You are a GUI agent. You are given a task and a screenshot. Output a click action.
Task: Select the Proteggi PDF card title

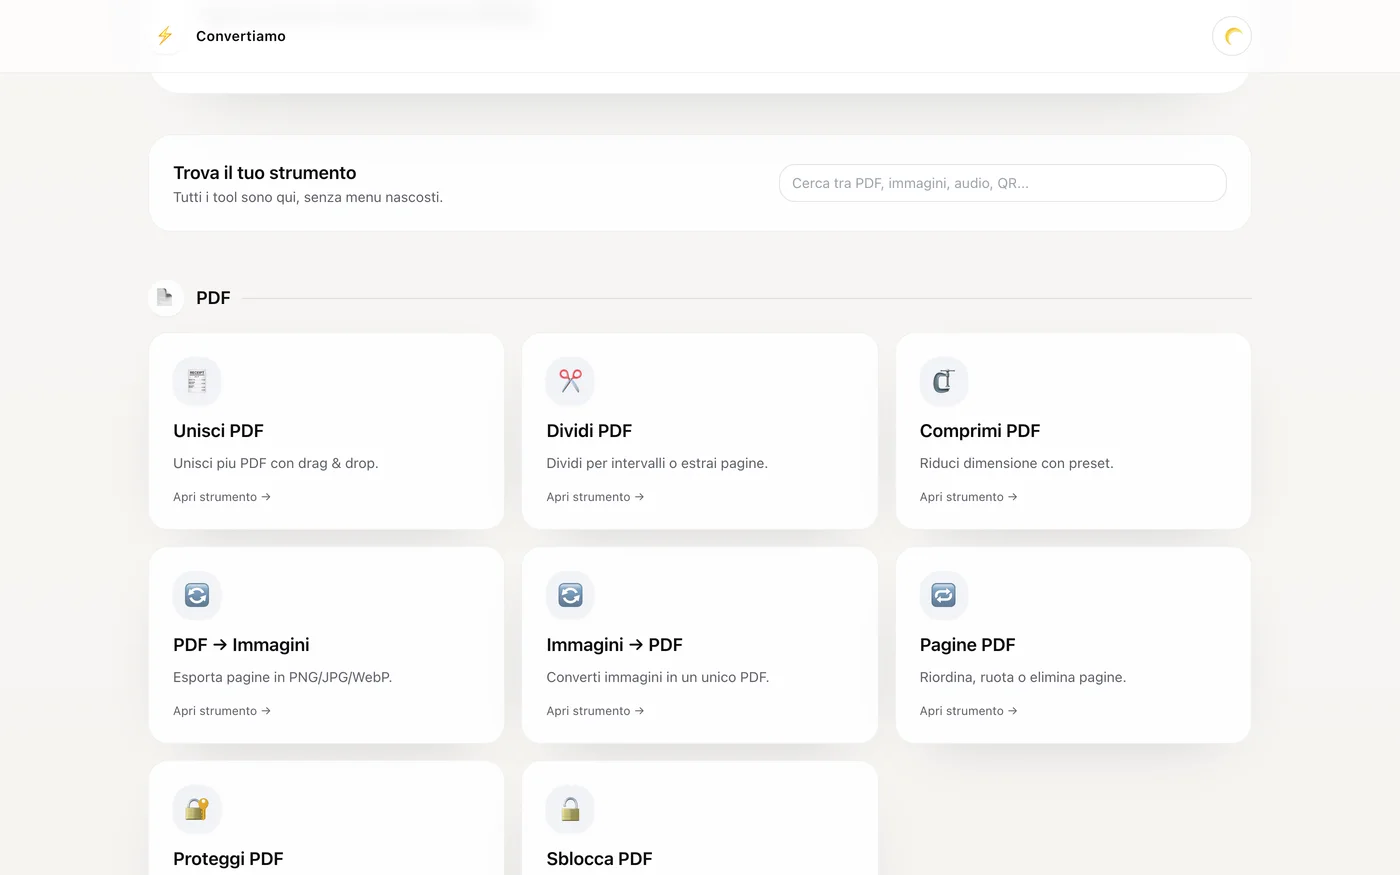pyautogui.click(x=228, y=859)
